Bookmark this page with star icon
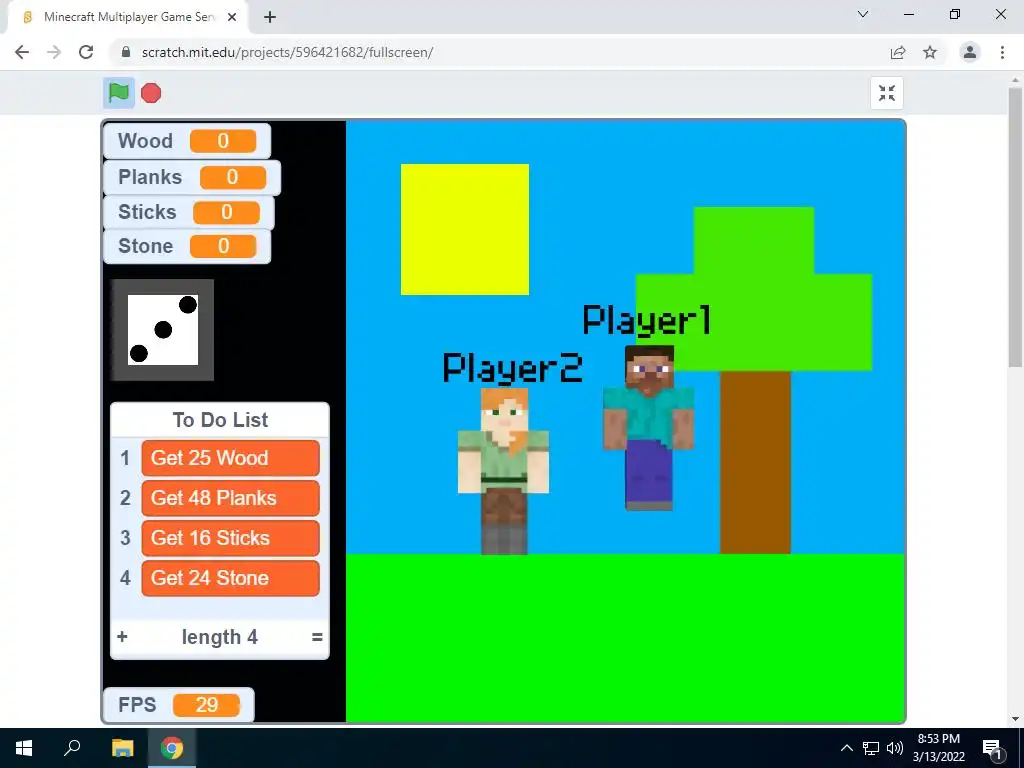This screenshot has height=768, width=1024. (x=930, y=52)
